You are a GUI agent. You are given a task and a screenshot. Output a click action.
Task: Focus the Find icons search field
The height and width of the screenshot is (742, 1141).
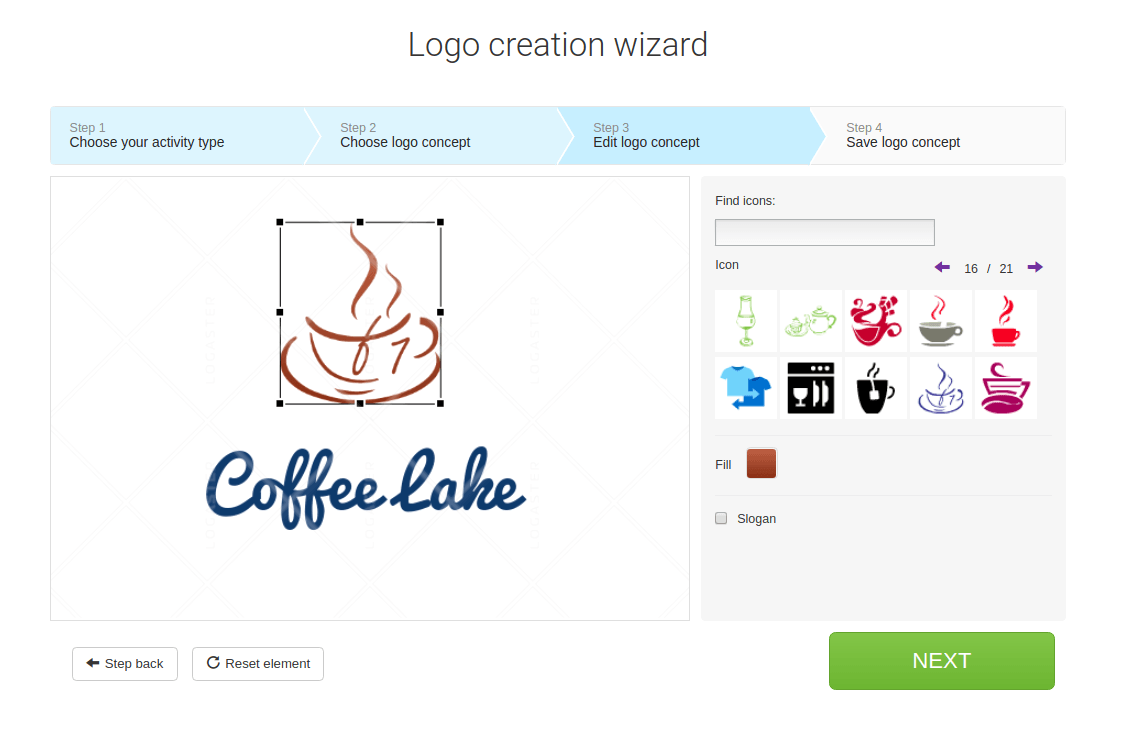(824, 233)
